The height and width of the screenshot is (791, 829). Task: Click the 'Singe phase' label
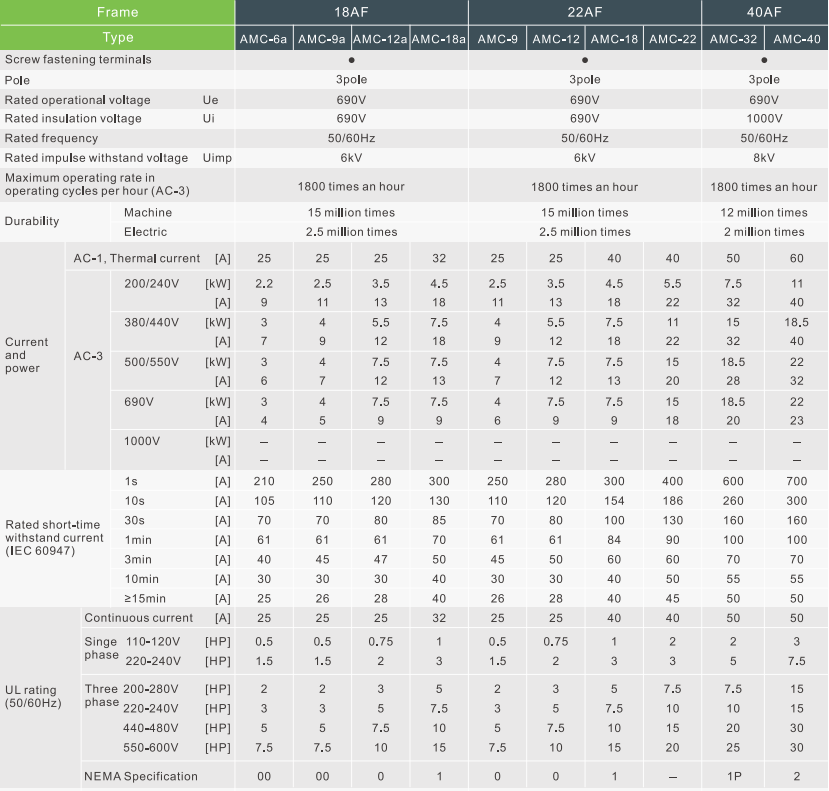102,648
